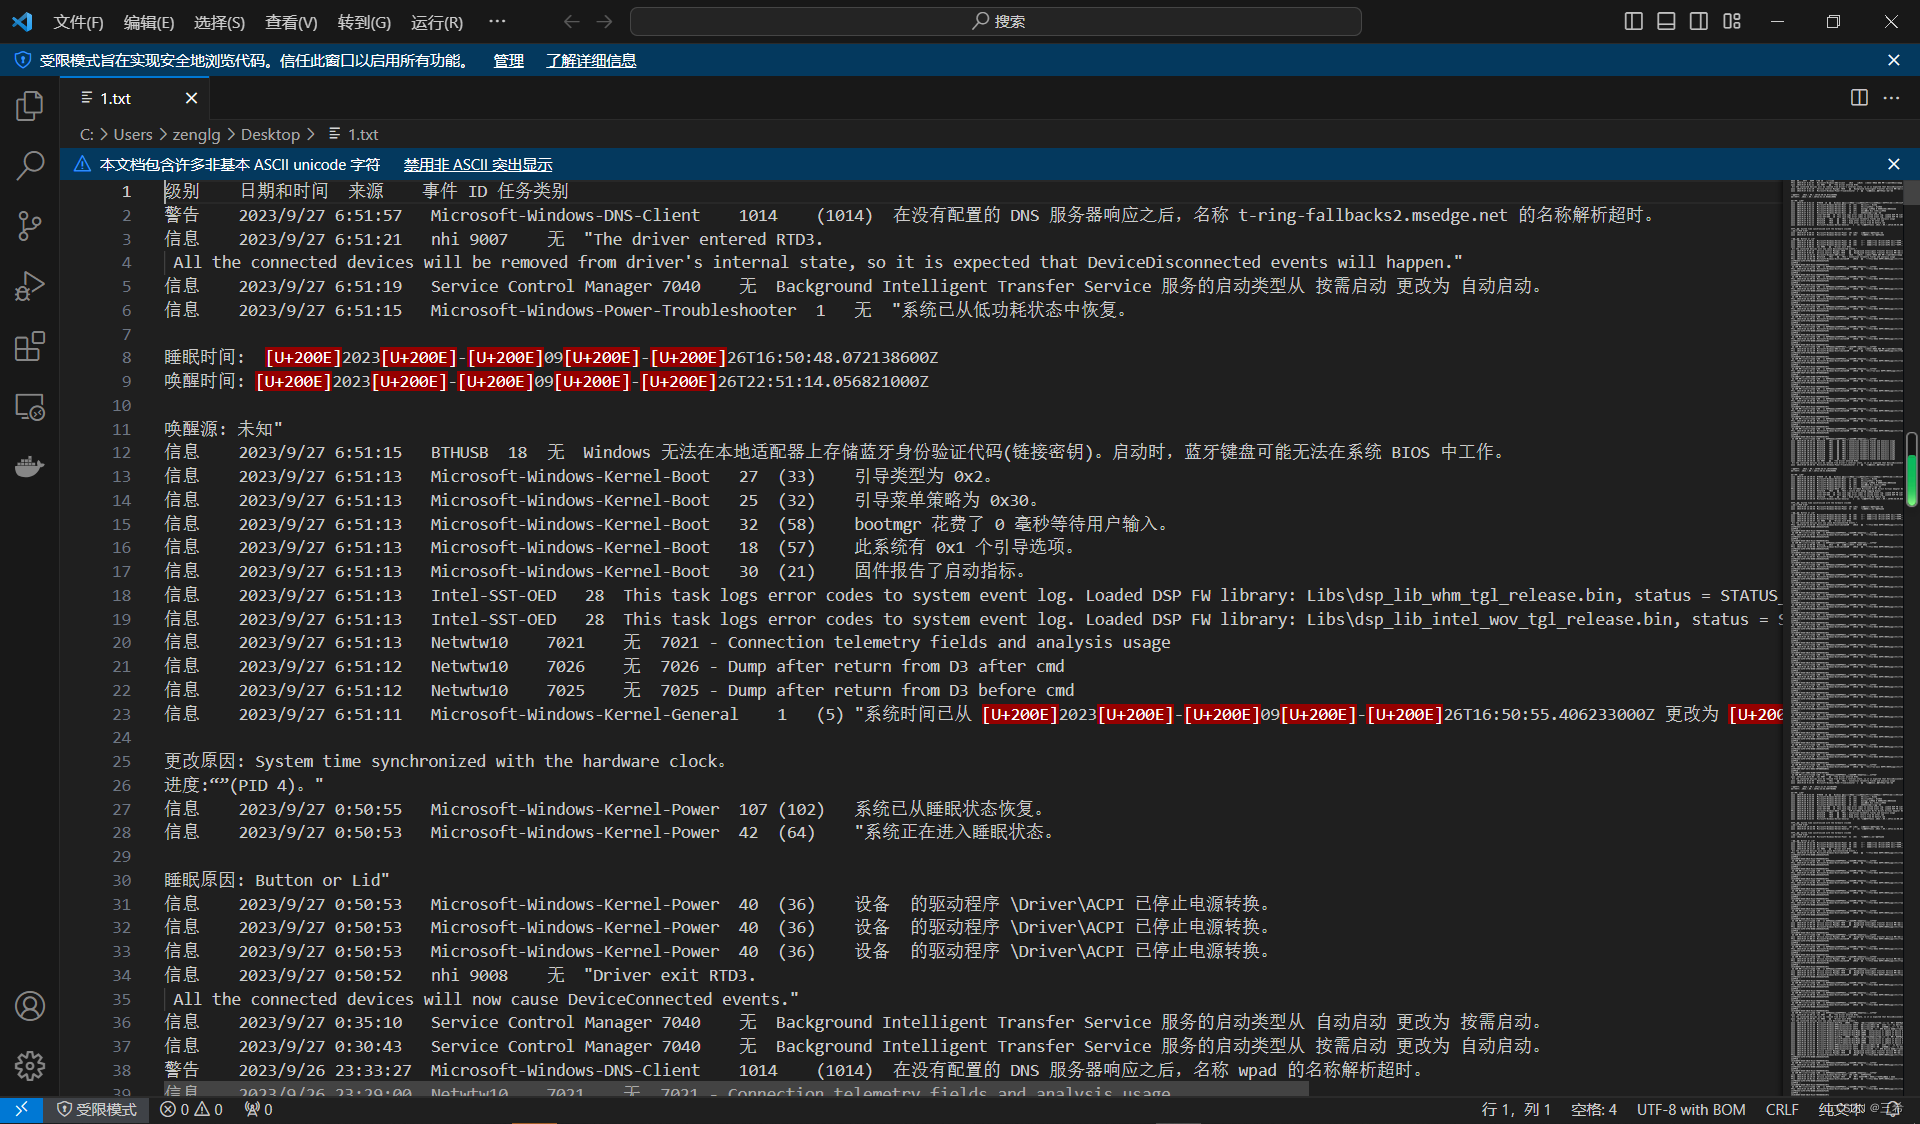Image resolution: width=1920 pixels, height=1124 pixels.
Task: Open the Remote Explorer view
Action: 30,407
